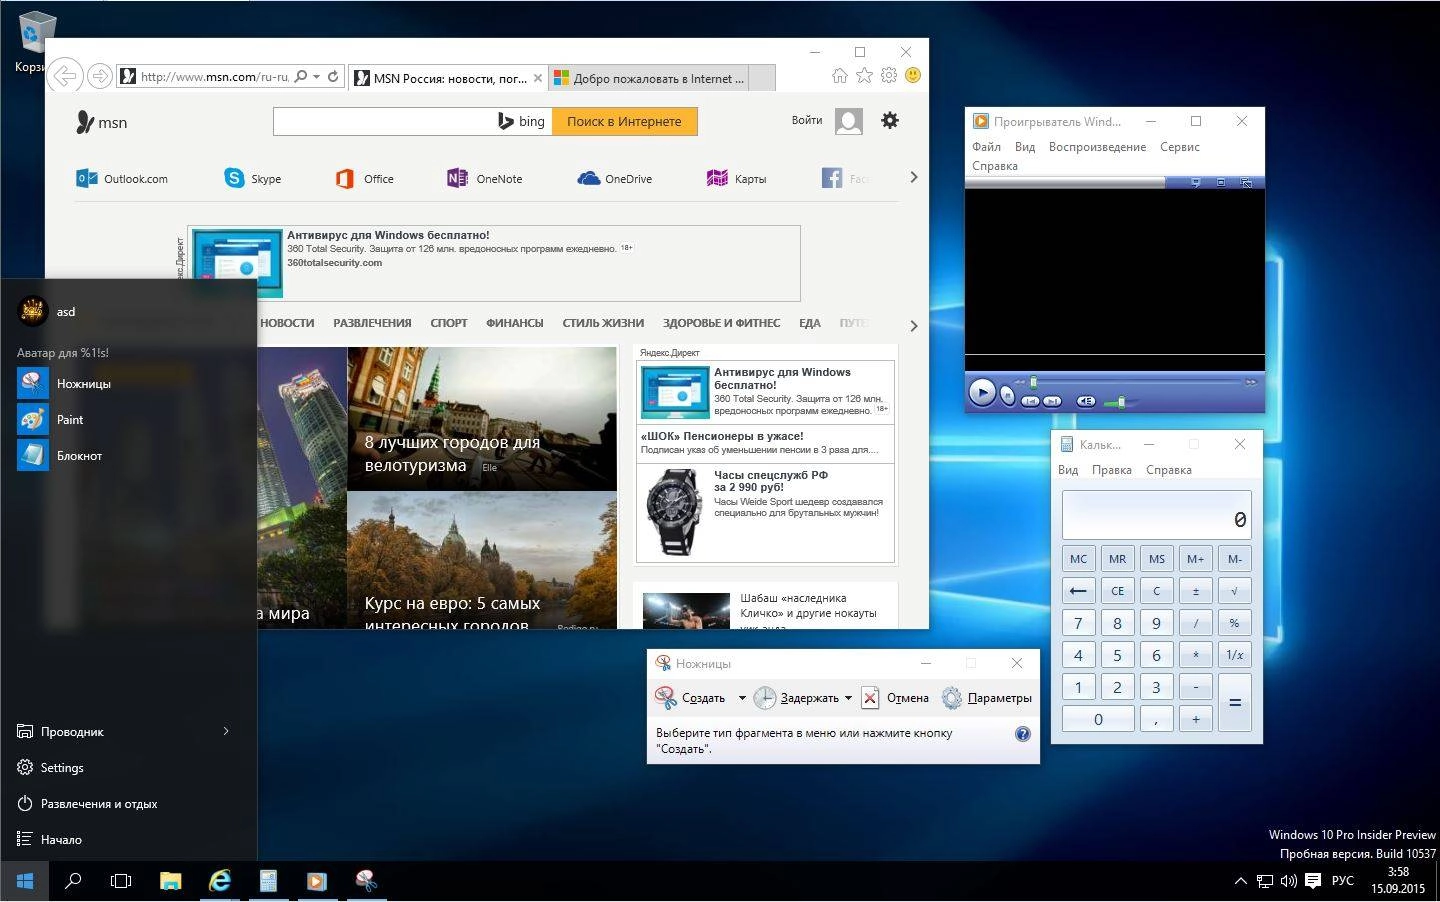Click the 1/x reciprocal key

click(x=1234, y=655)
